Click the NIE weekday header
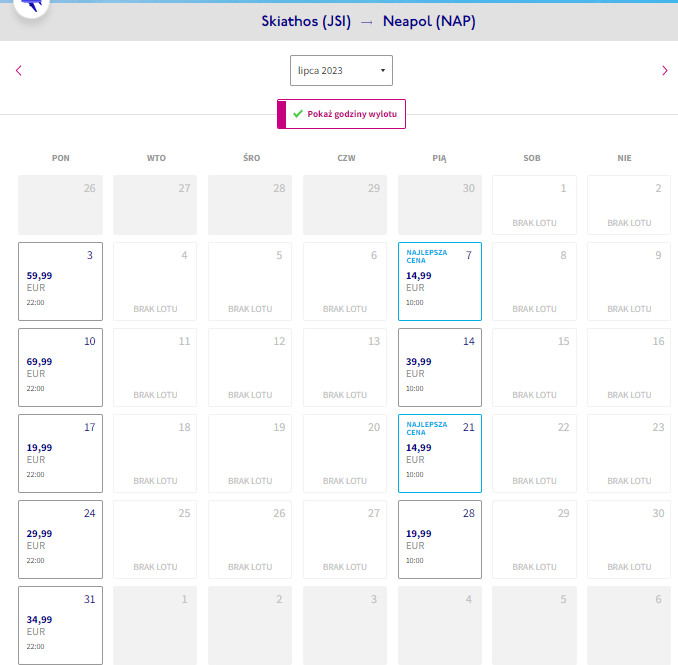The height and width of the screenshot is (665, 678). [x=624, y=158]
